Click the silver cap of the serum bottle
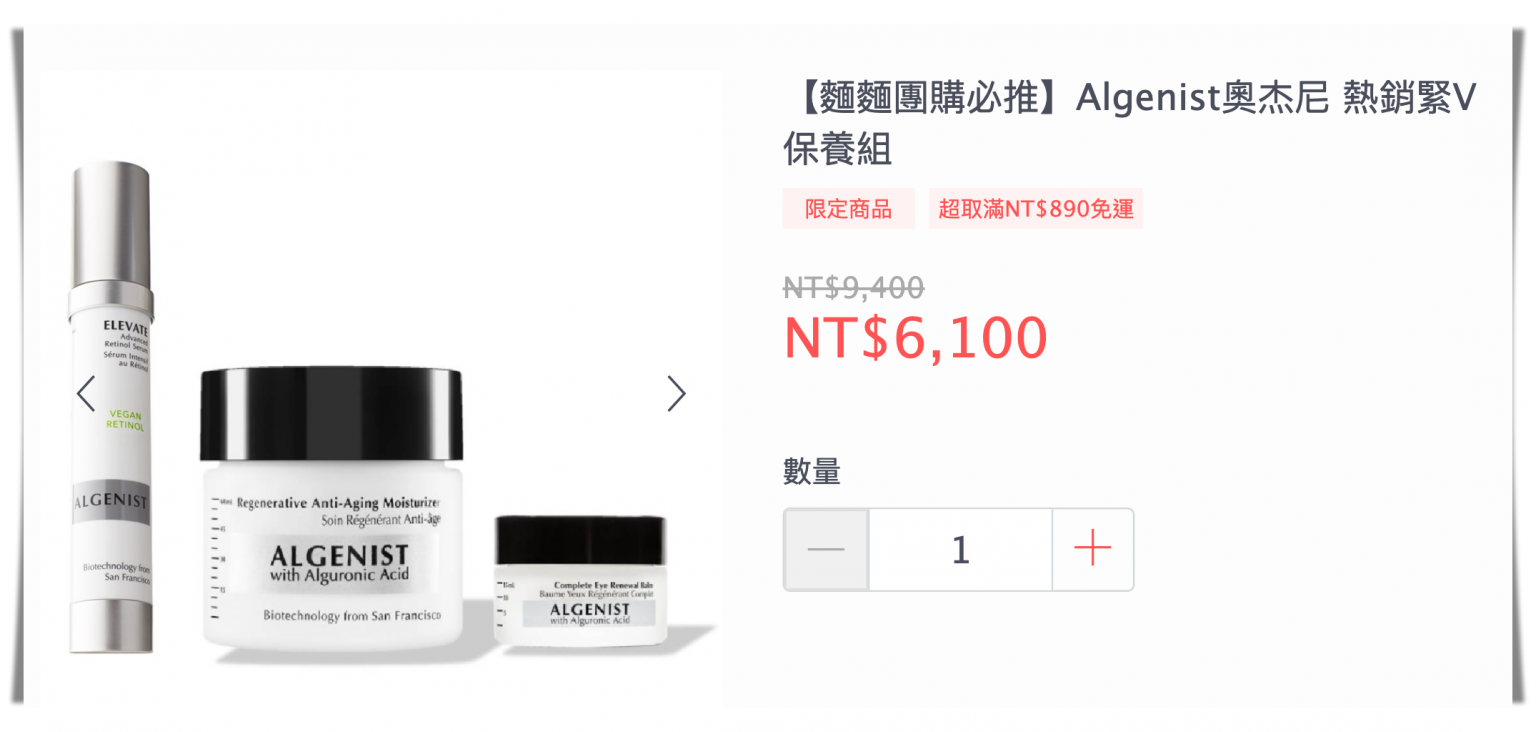Viewport: 1536px width, 732px height. 110,226
